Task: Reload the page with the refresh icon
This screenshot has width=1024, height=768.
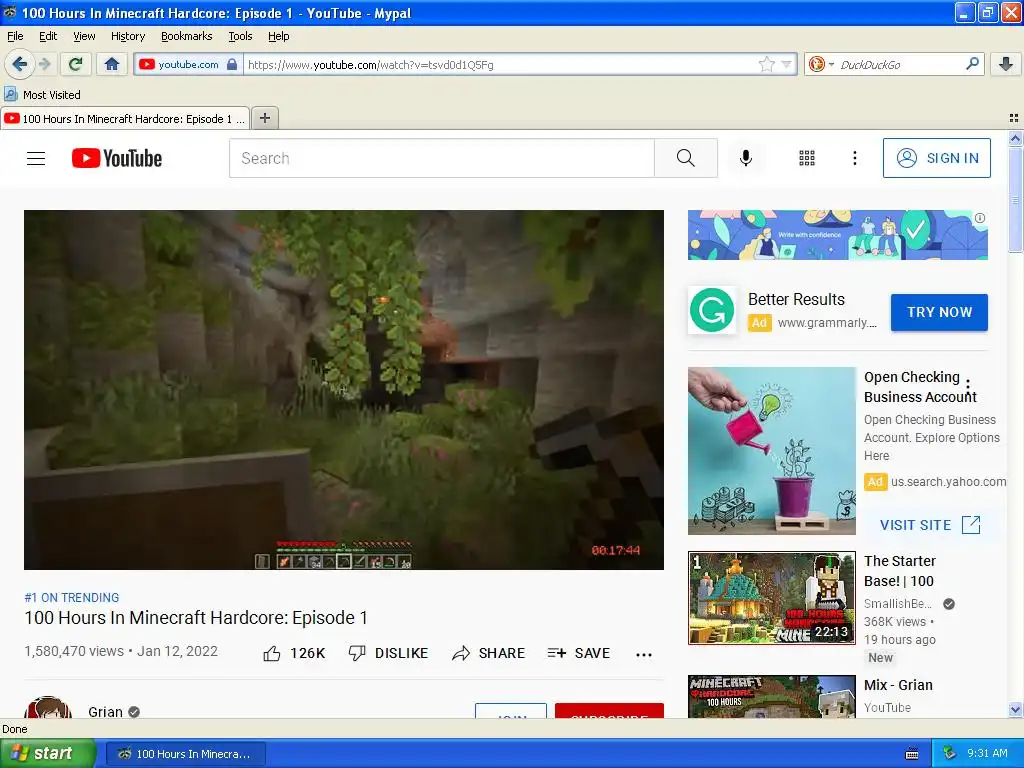Action: click(x=76, y=64)
